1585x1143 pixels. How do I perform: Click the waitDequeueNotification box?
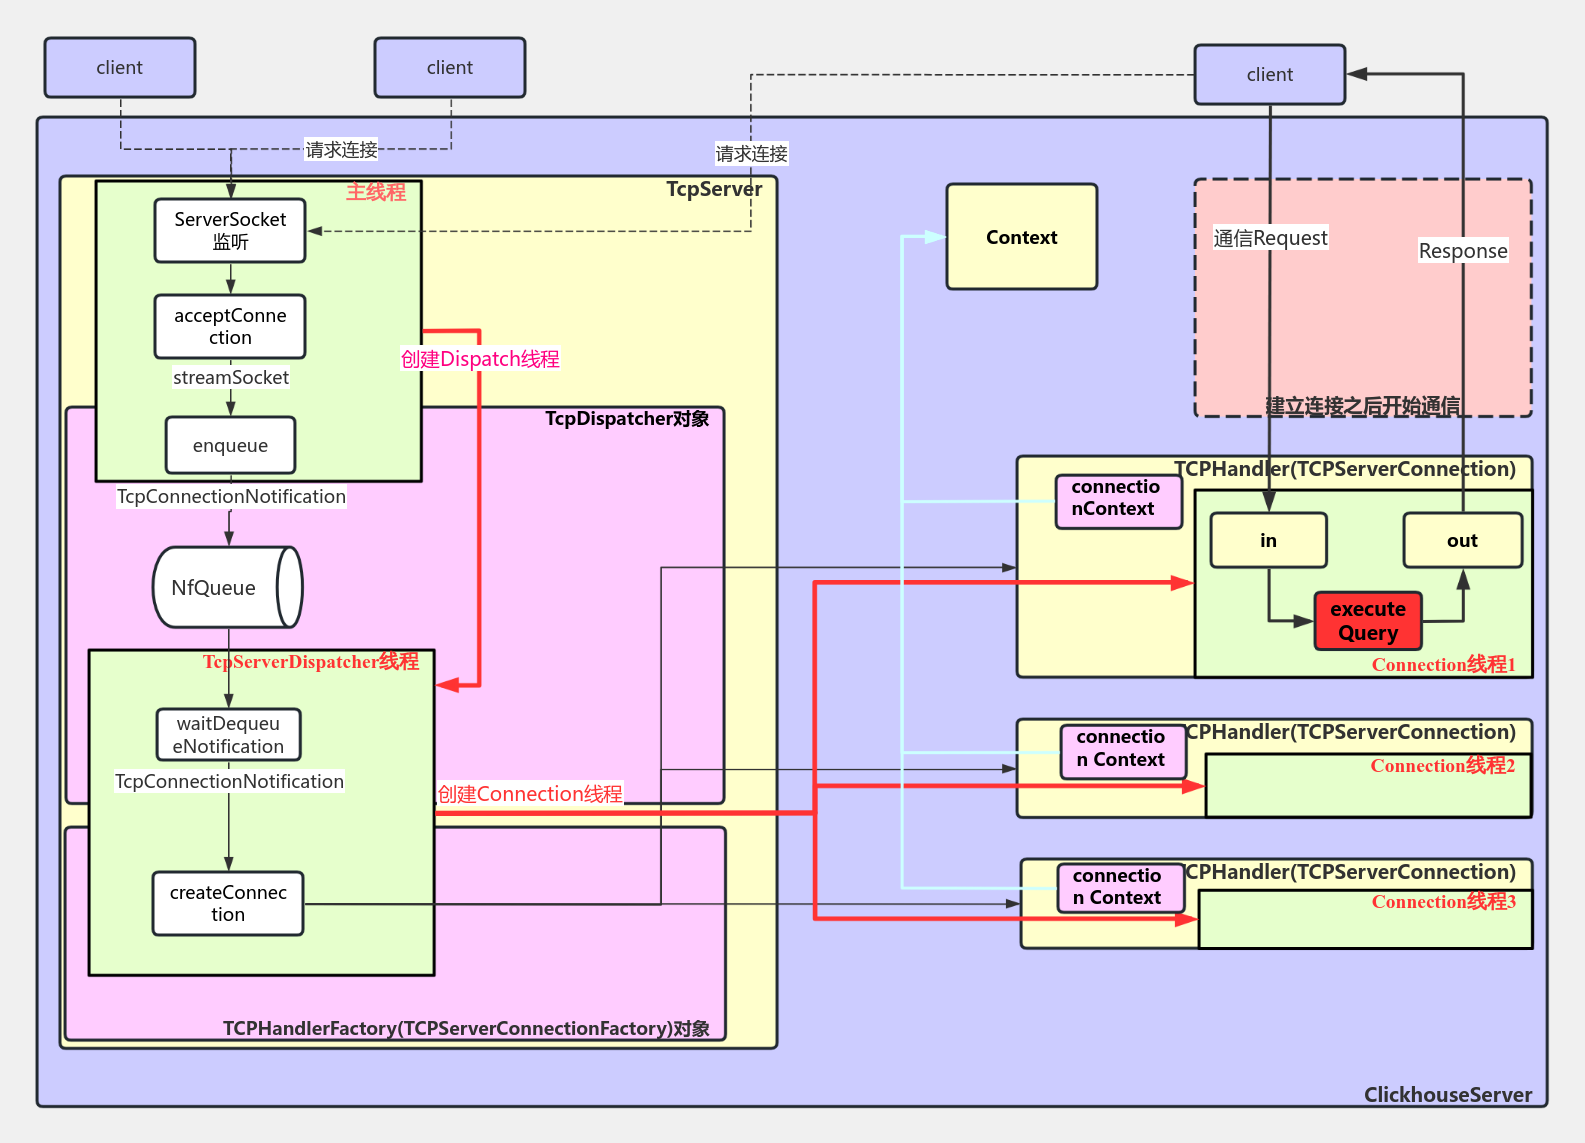coord(228,734)
